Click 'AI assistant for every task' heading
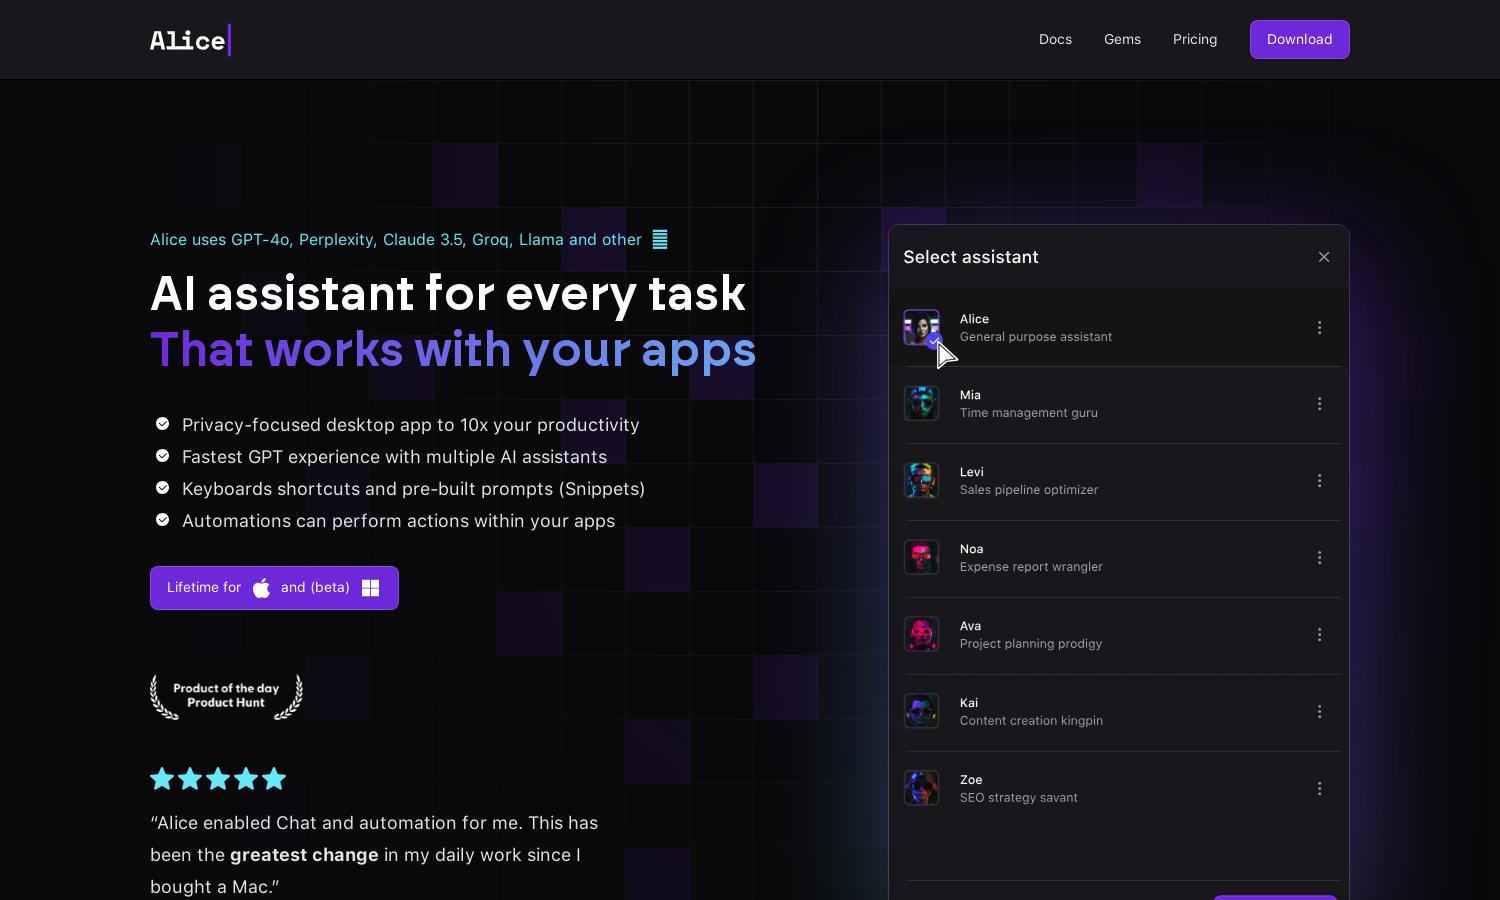This screenshot has width=1500, height=900. (x=448, y=294)
